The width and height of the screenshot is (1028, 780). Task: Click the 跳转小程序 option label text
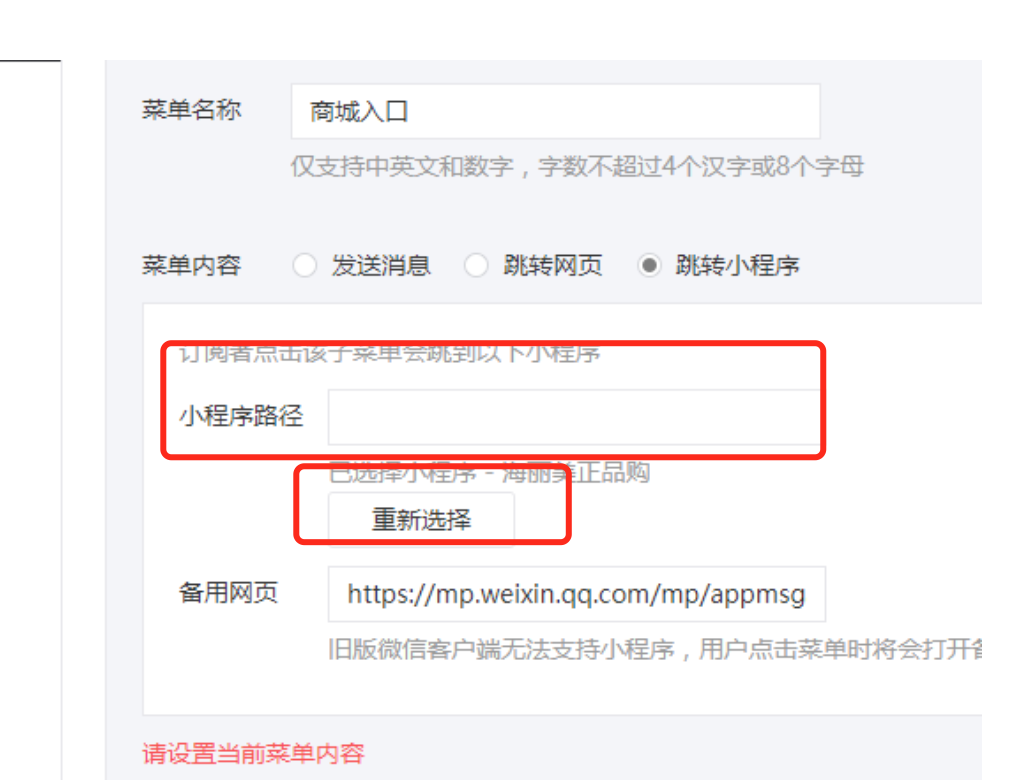pyautogui.click(x=738, y=266)
